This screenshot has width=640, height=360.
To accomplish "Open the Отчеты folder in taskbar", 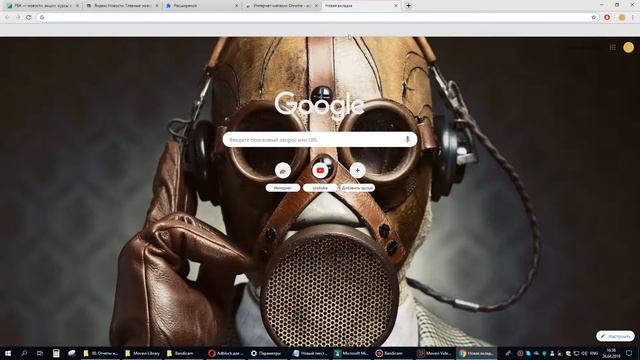I will [x=101, y=353].
